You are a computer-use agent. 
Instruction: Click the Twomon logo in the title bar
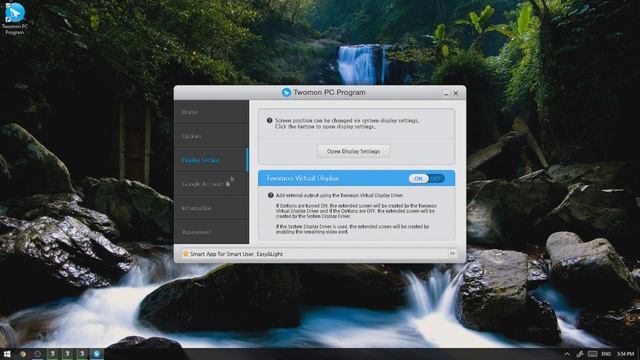287,93
